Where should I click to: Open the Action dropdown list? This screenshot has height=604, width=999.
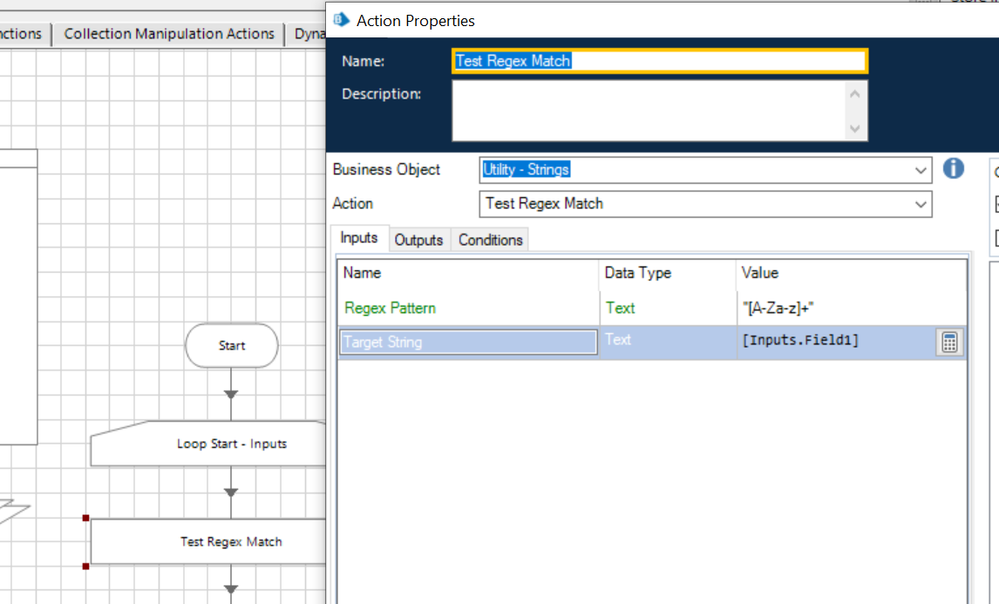(920, 204)
